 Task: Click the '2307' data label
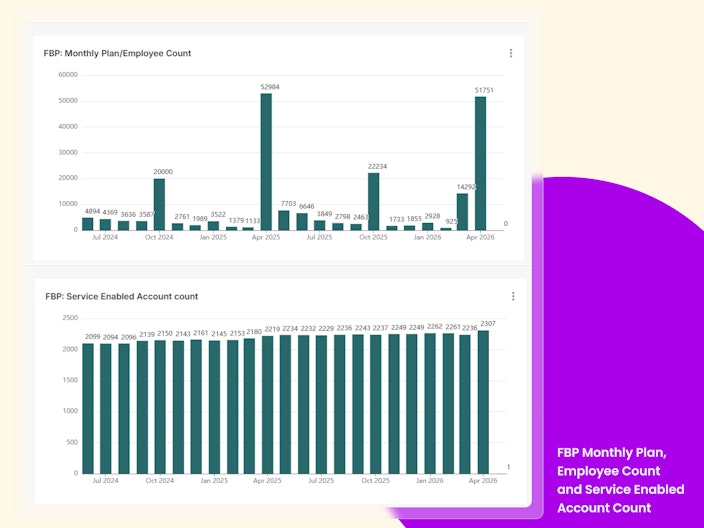[488, 324]
